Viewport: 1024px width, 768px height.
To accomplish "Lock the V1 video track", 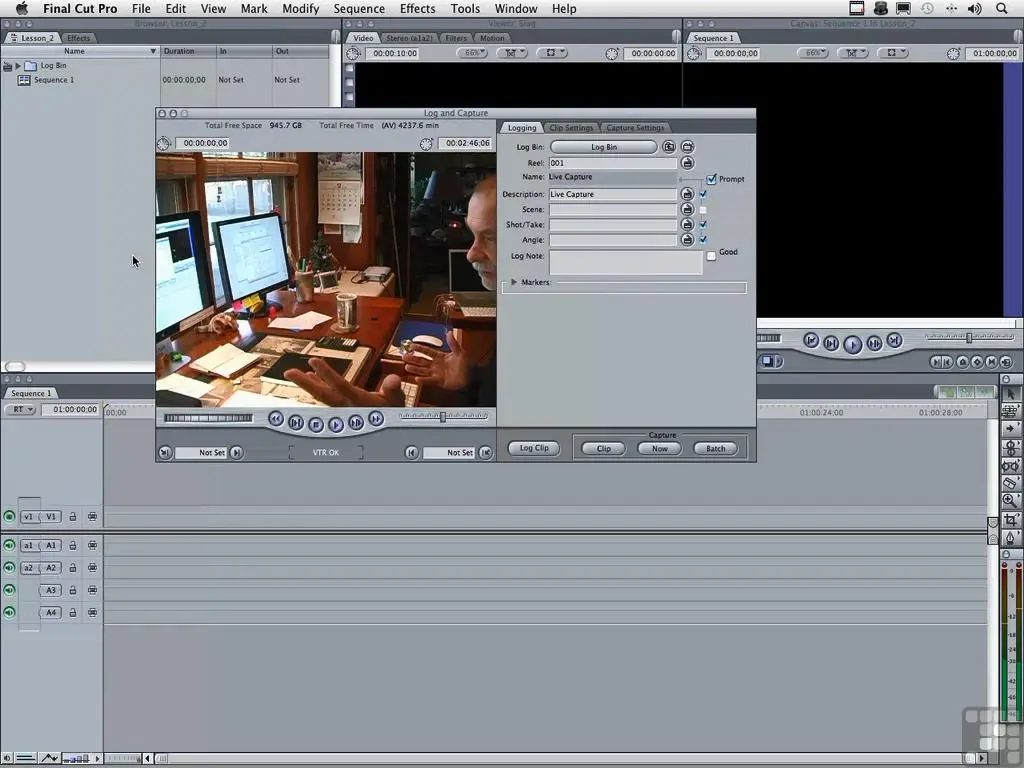I will point(72,517).
